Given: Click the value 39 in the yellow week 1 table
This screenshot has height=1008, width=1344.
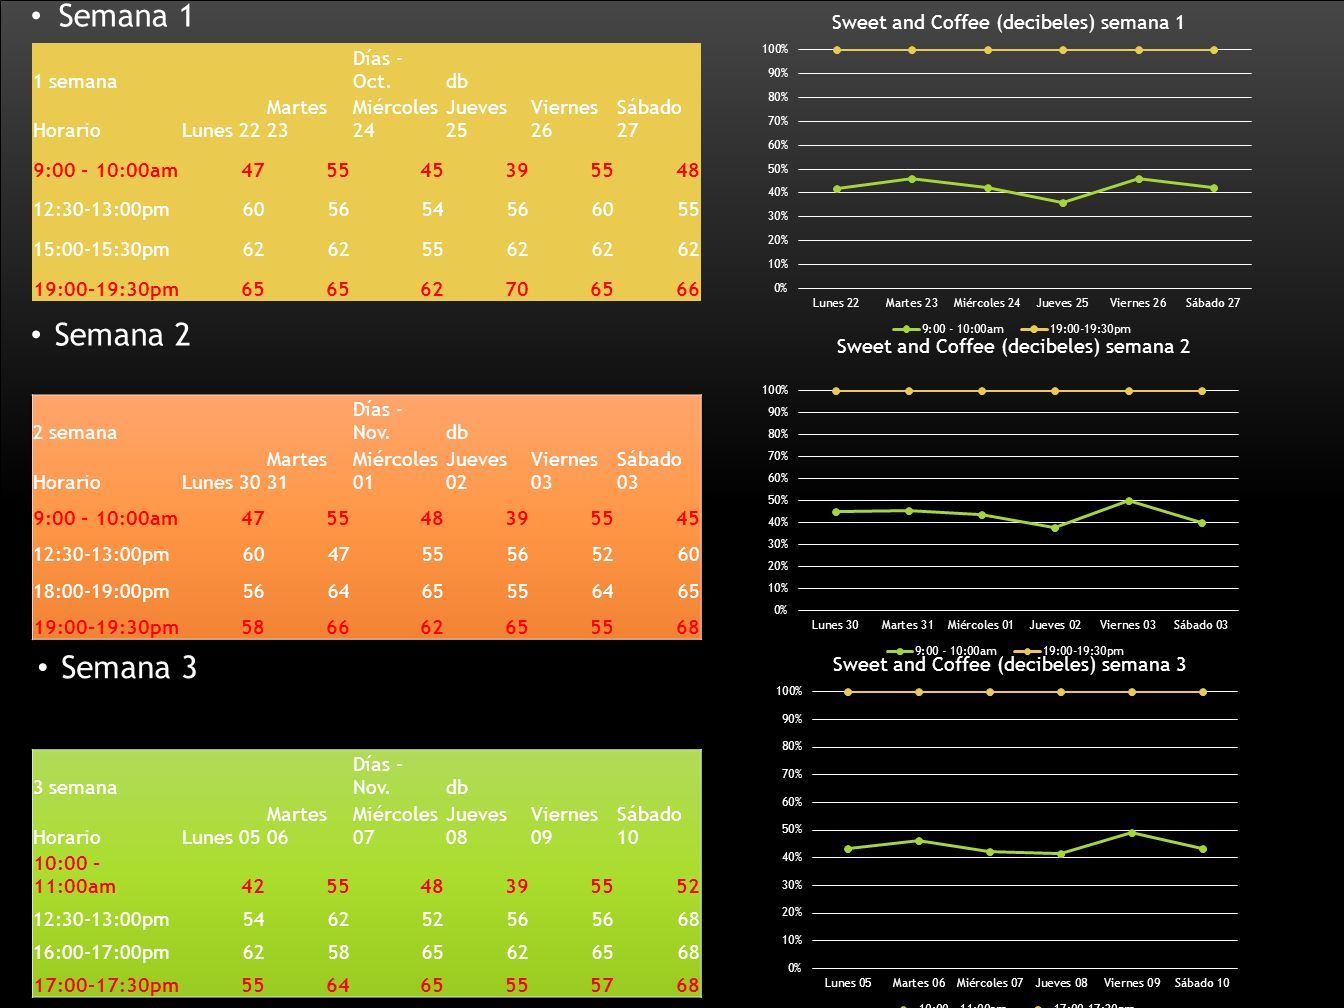Looking at the screenshot, I should (x=516, y=170).
